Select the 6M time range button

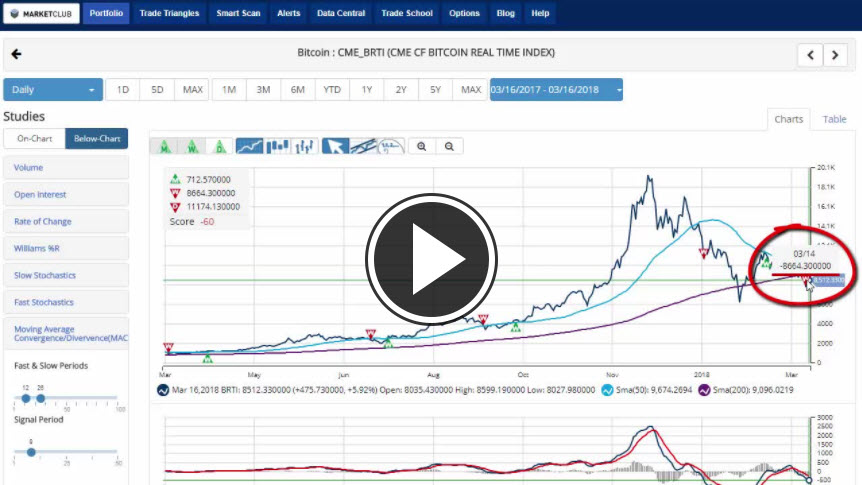tap(298, 90)
